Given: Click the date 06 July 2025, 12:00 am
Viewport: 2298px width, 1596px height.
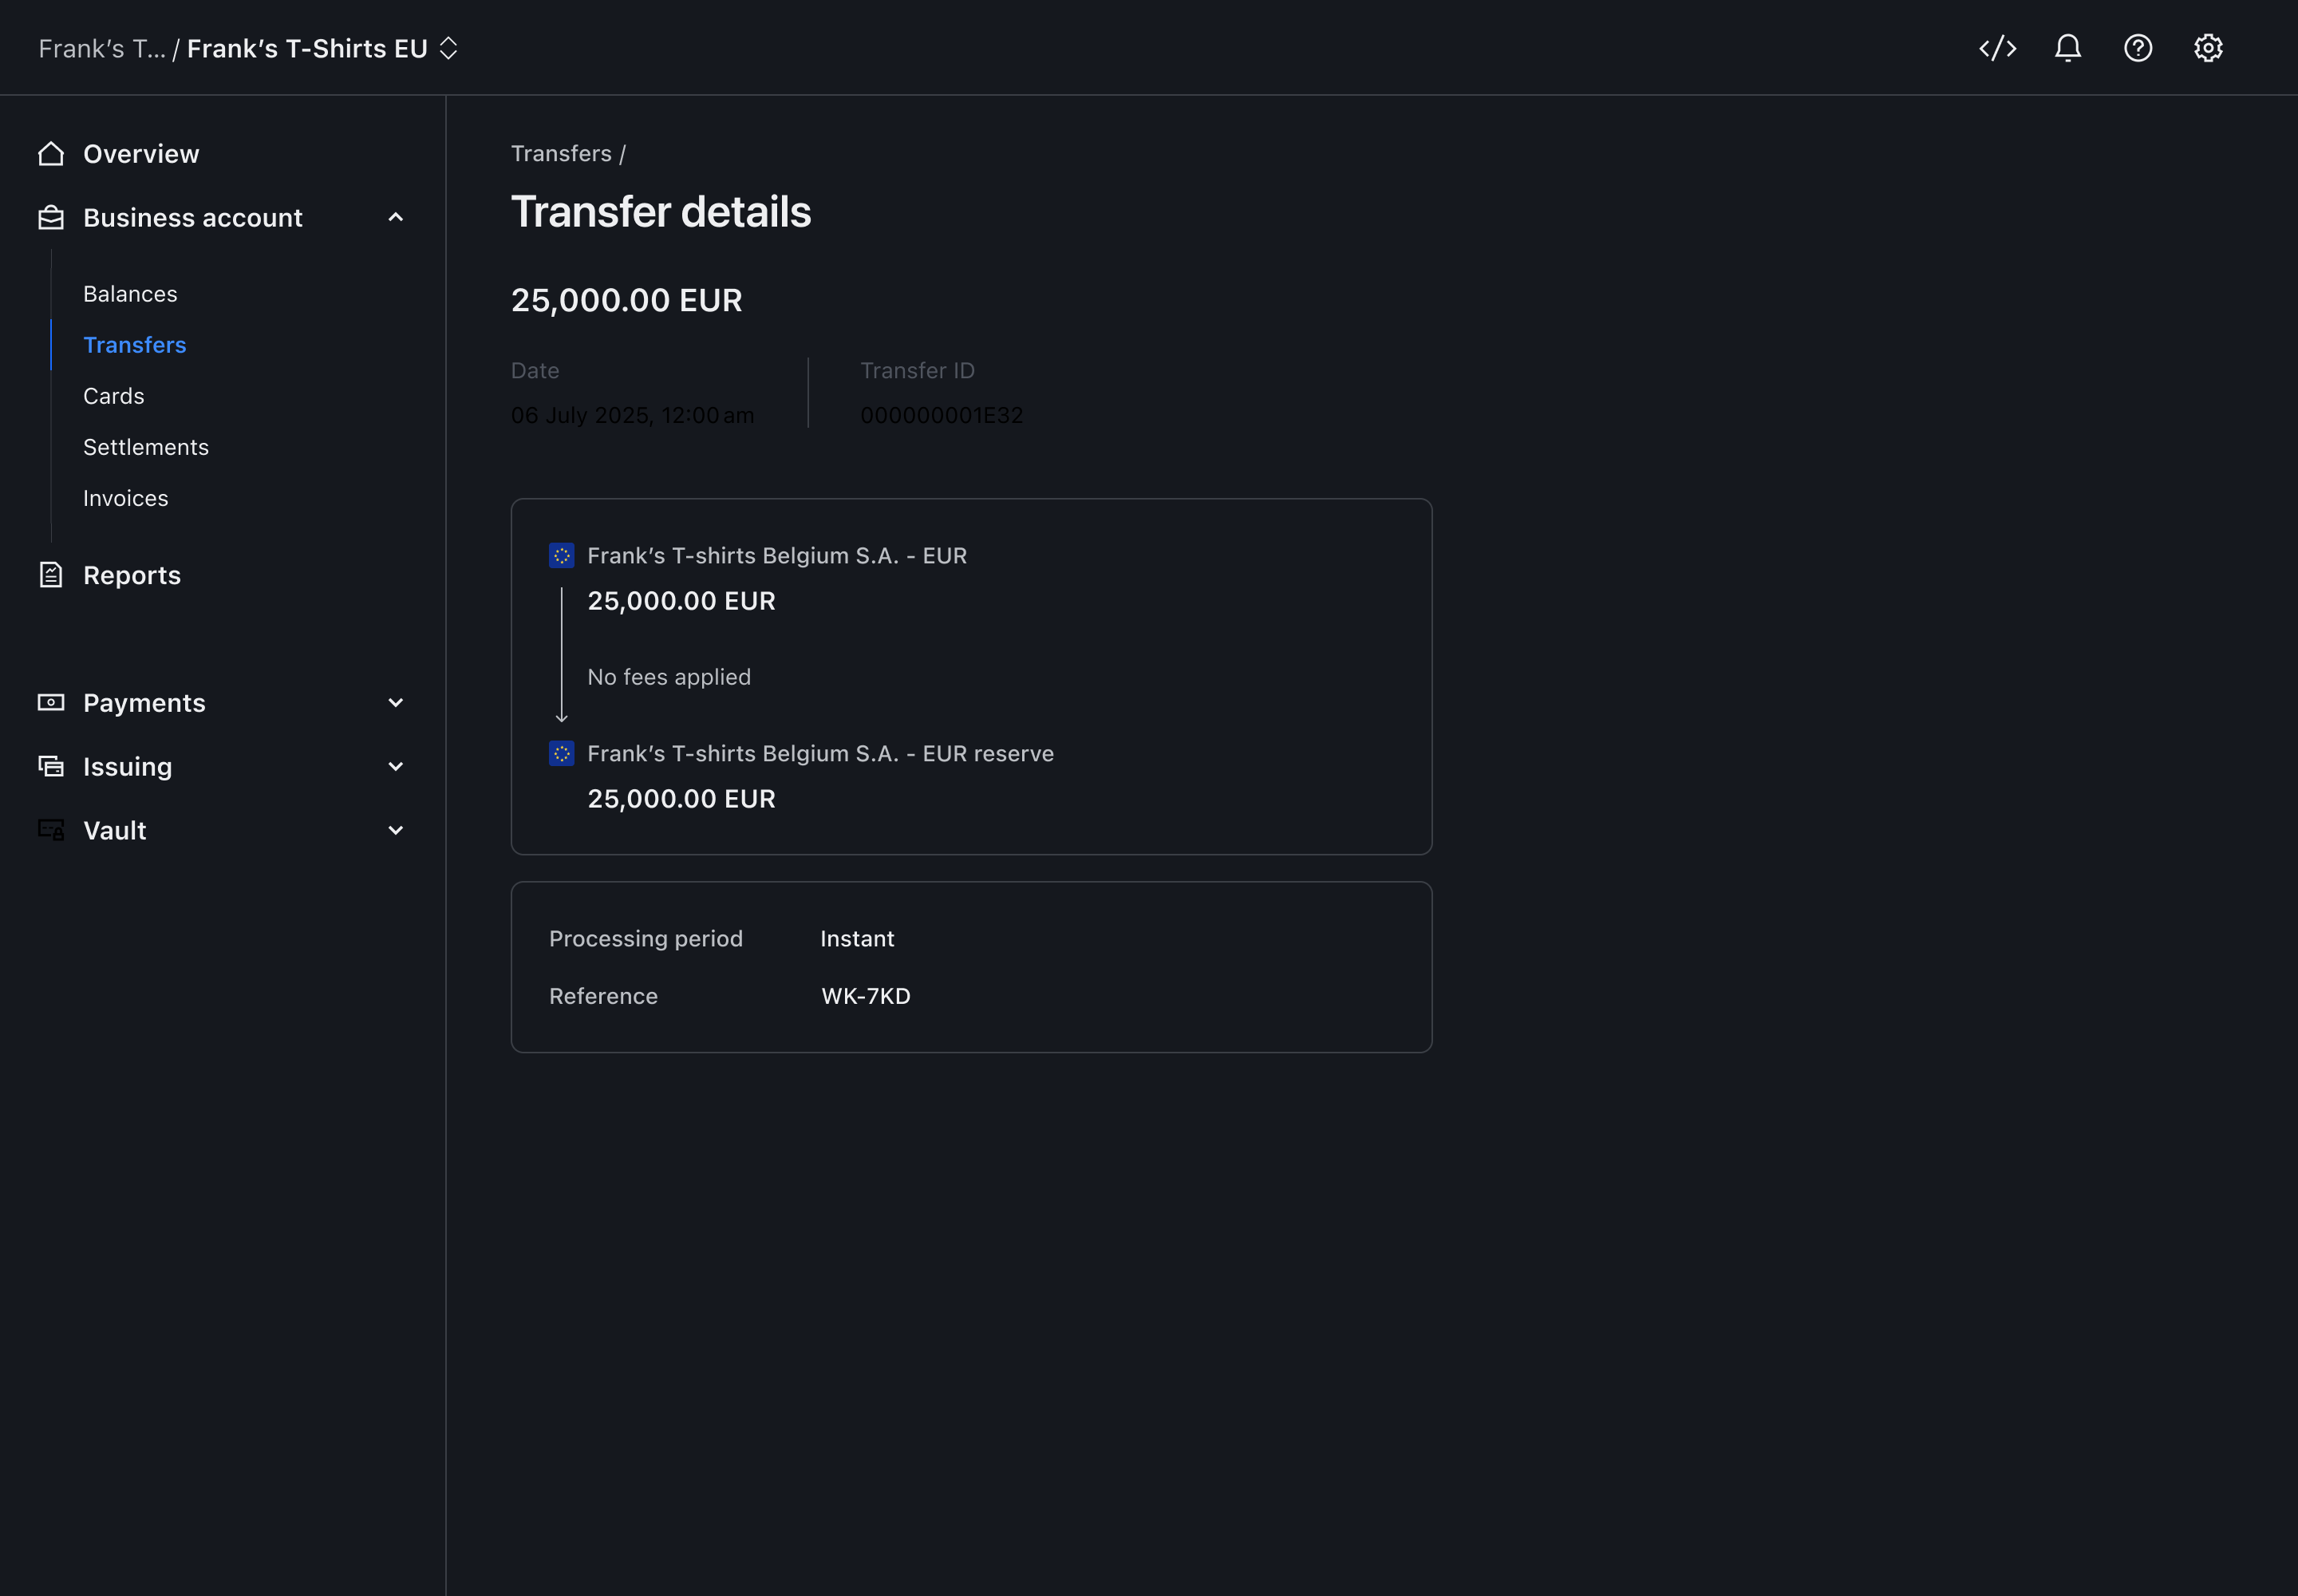Looking at the screenshot, I should [633, 415].
